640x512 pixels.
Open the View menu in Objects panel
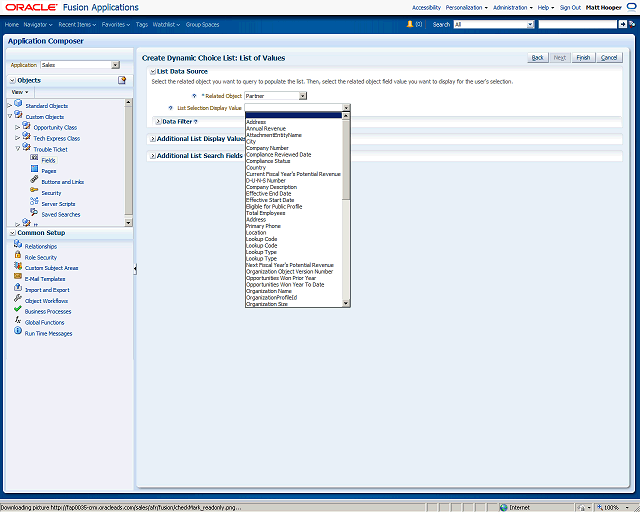(20, 92)
